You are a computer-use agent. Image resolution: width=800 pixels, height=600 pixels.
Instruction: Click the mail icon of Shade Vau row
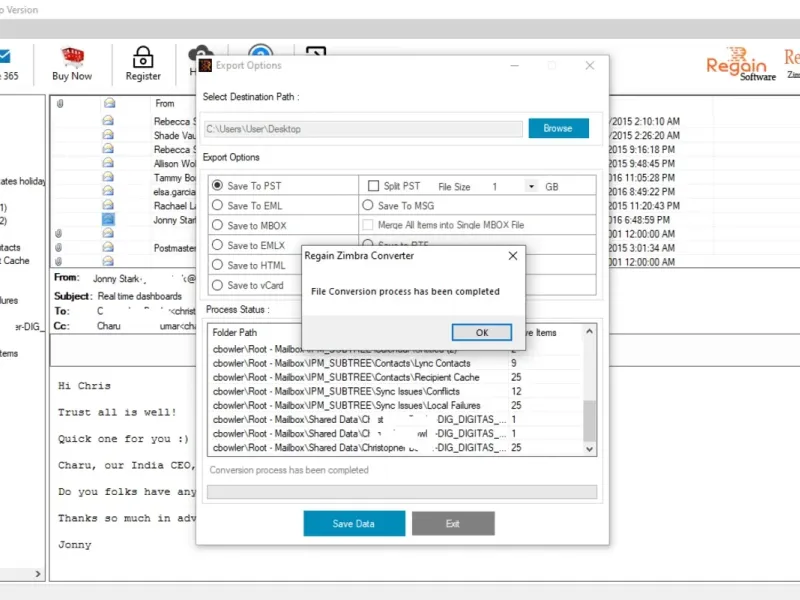pos(108,135)
